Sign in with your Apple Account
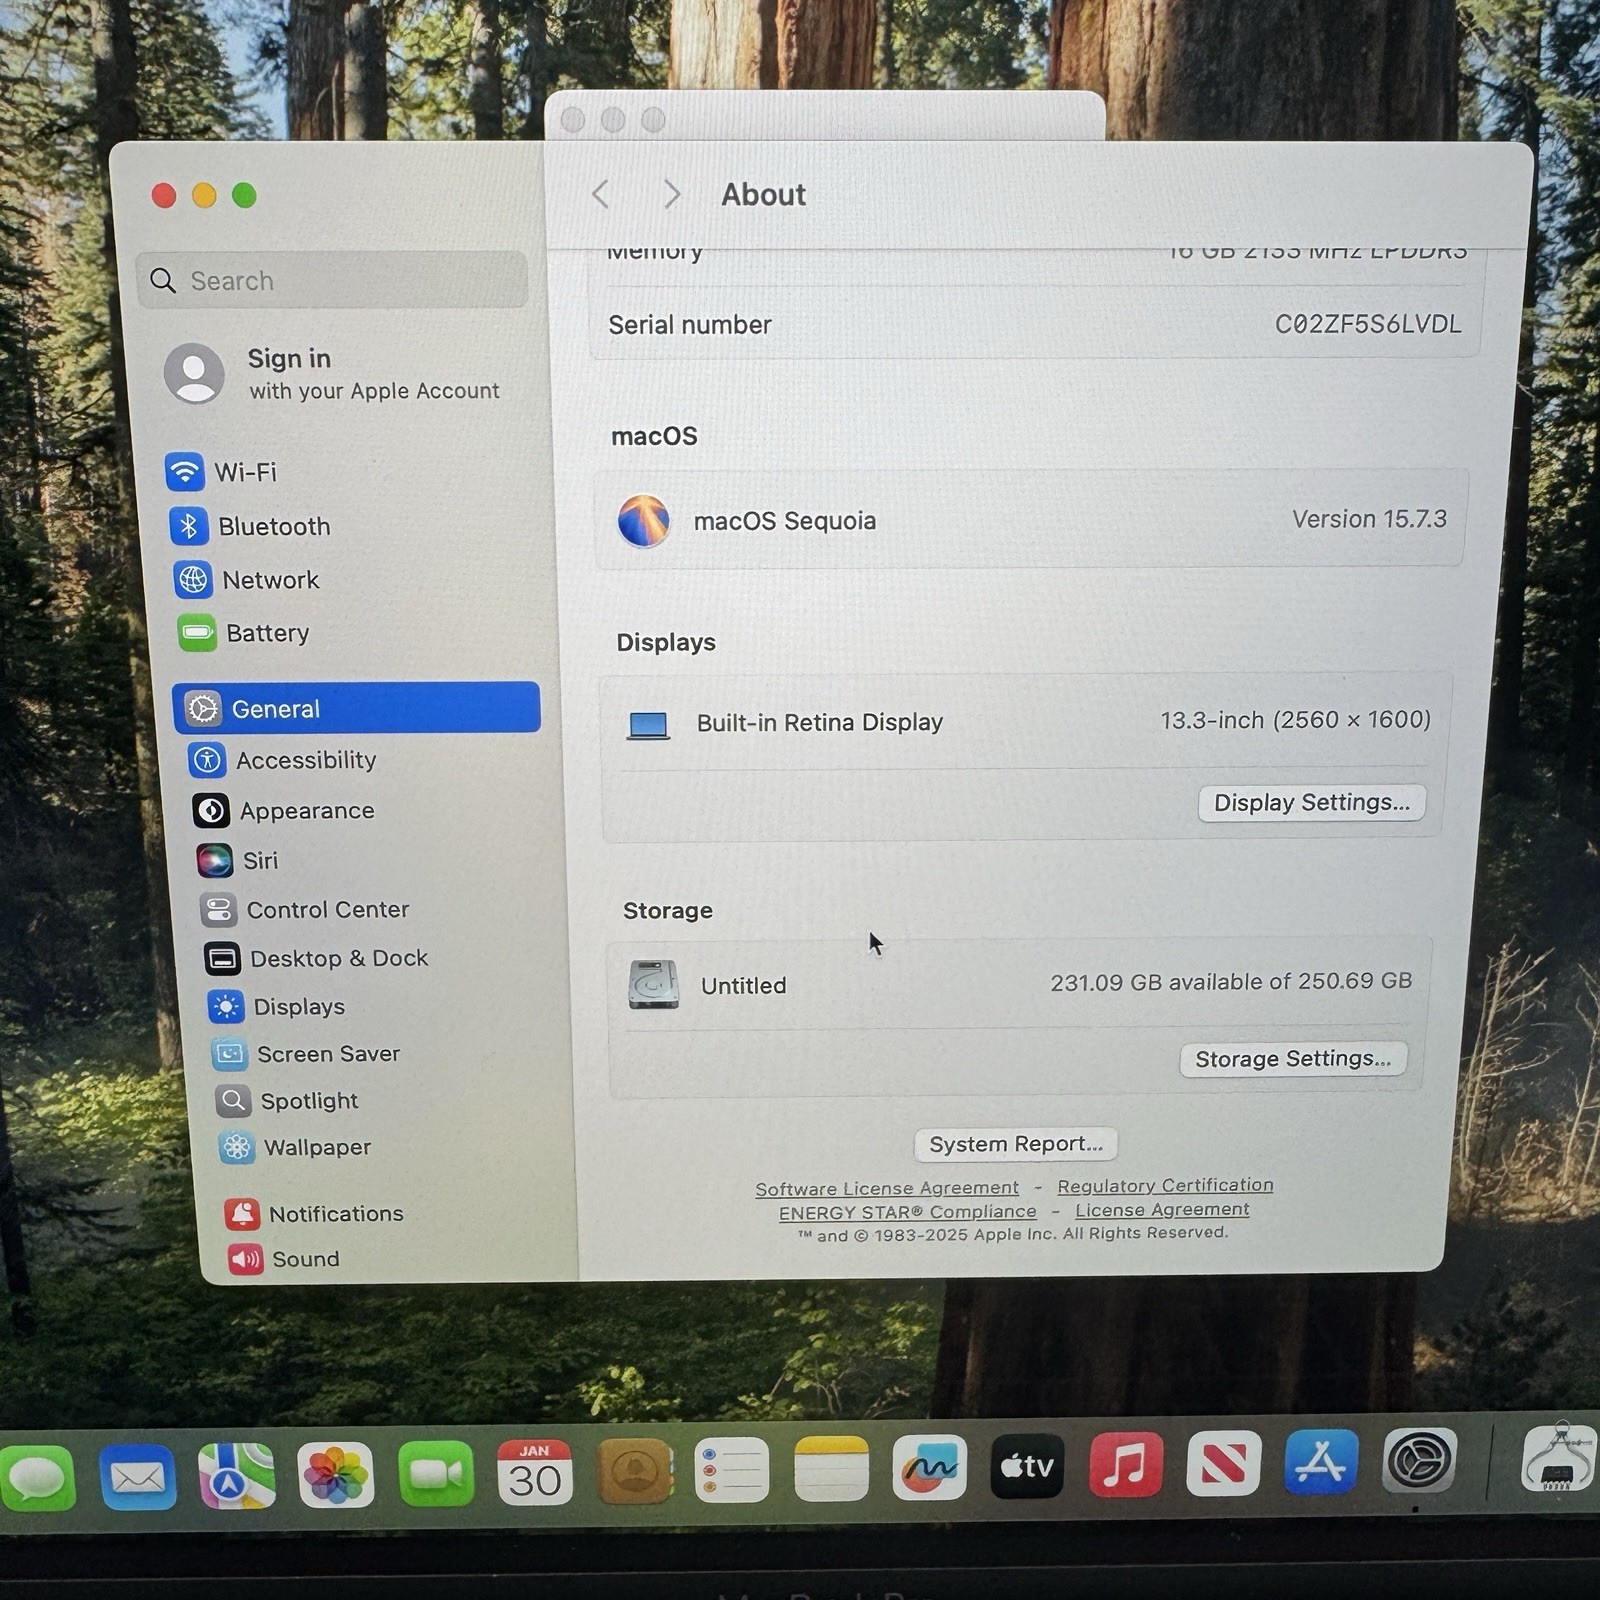Screen dimensions: 1600x1600 [x=332, y=374]
